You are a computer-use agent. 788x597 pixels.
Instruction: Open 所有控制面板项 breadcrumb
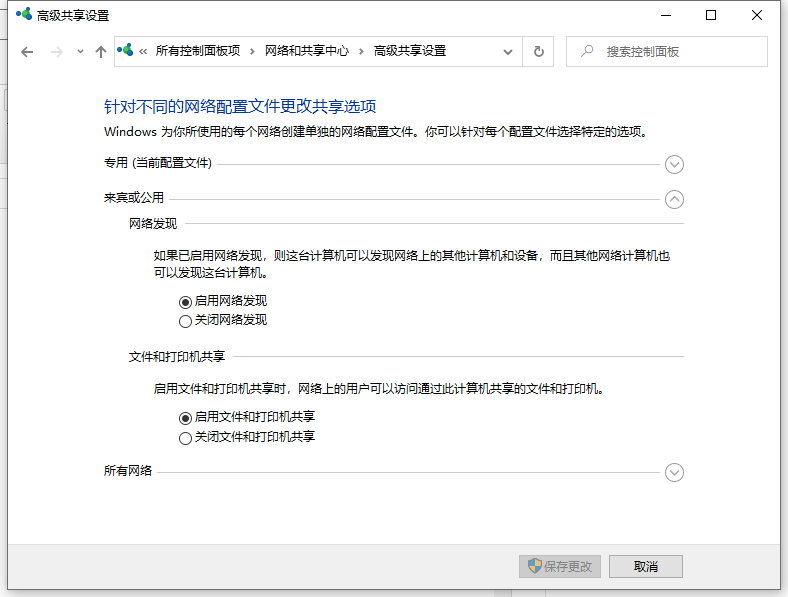click(x=198, y=51)
